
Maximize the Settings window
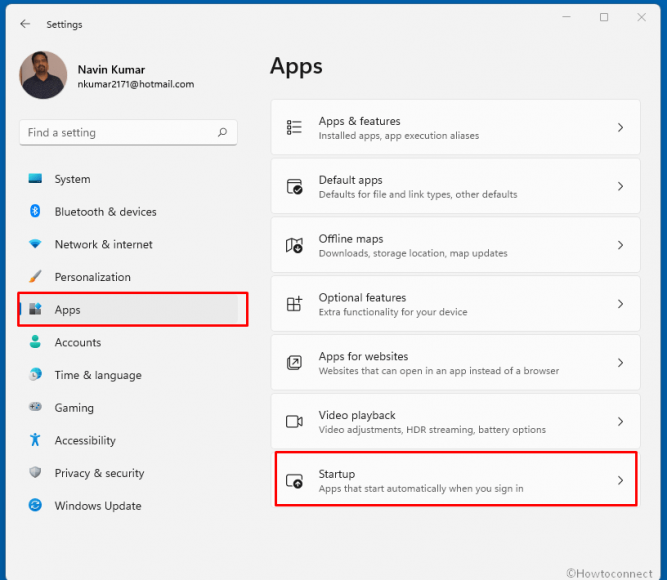(x=604, y=17)
